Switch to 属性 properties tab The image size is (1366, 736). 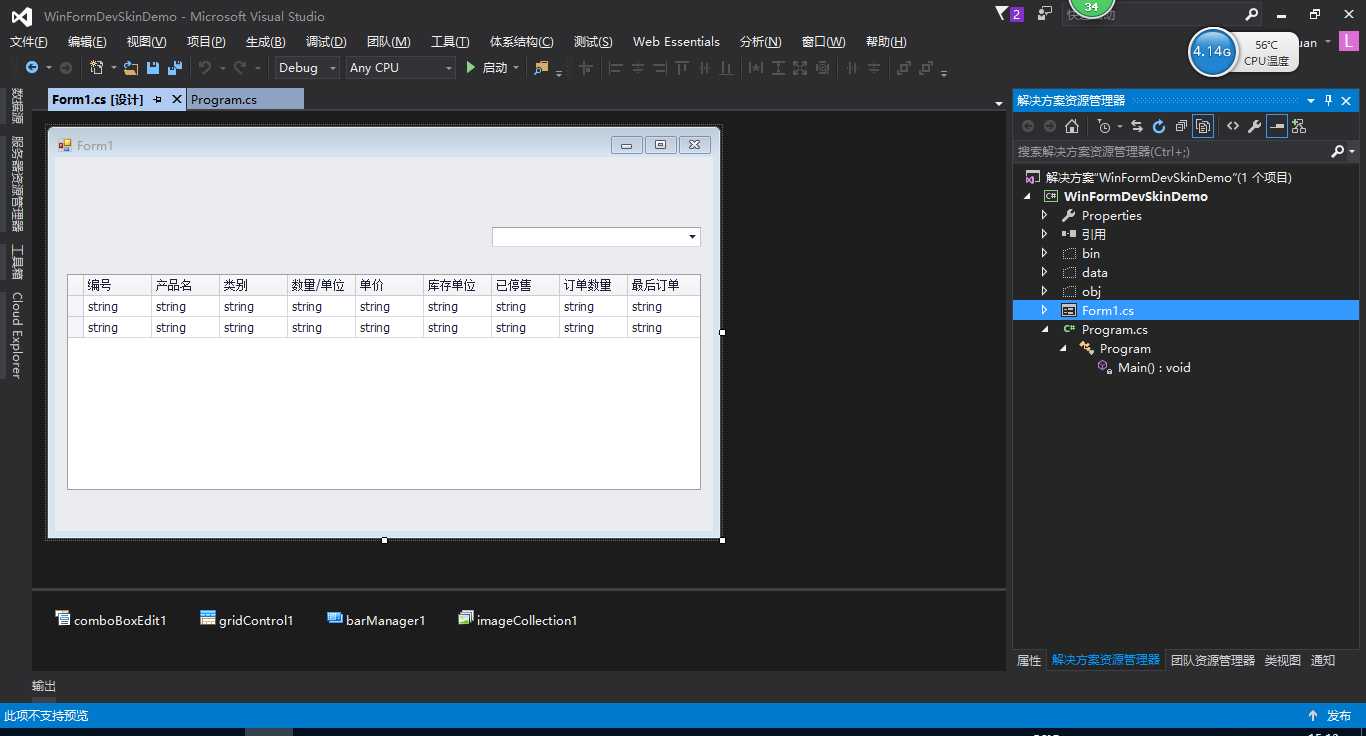(1029, 660)
